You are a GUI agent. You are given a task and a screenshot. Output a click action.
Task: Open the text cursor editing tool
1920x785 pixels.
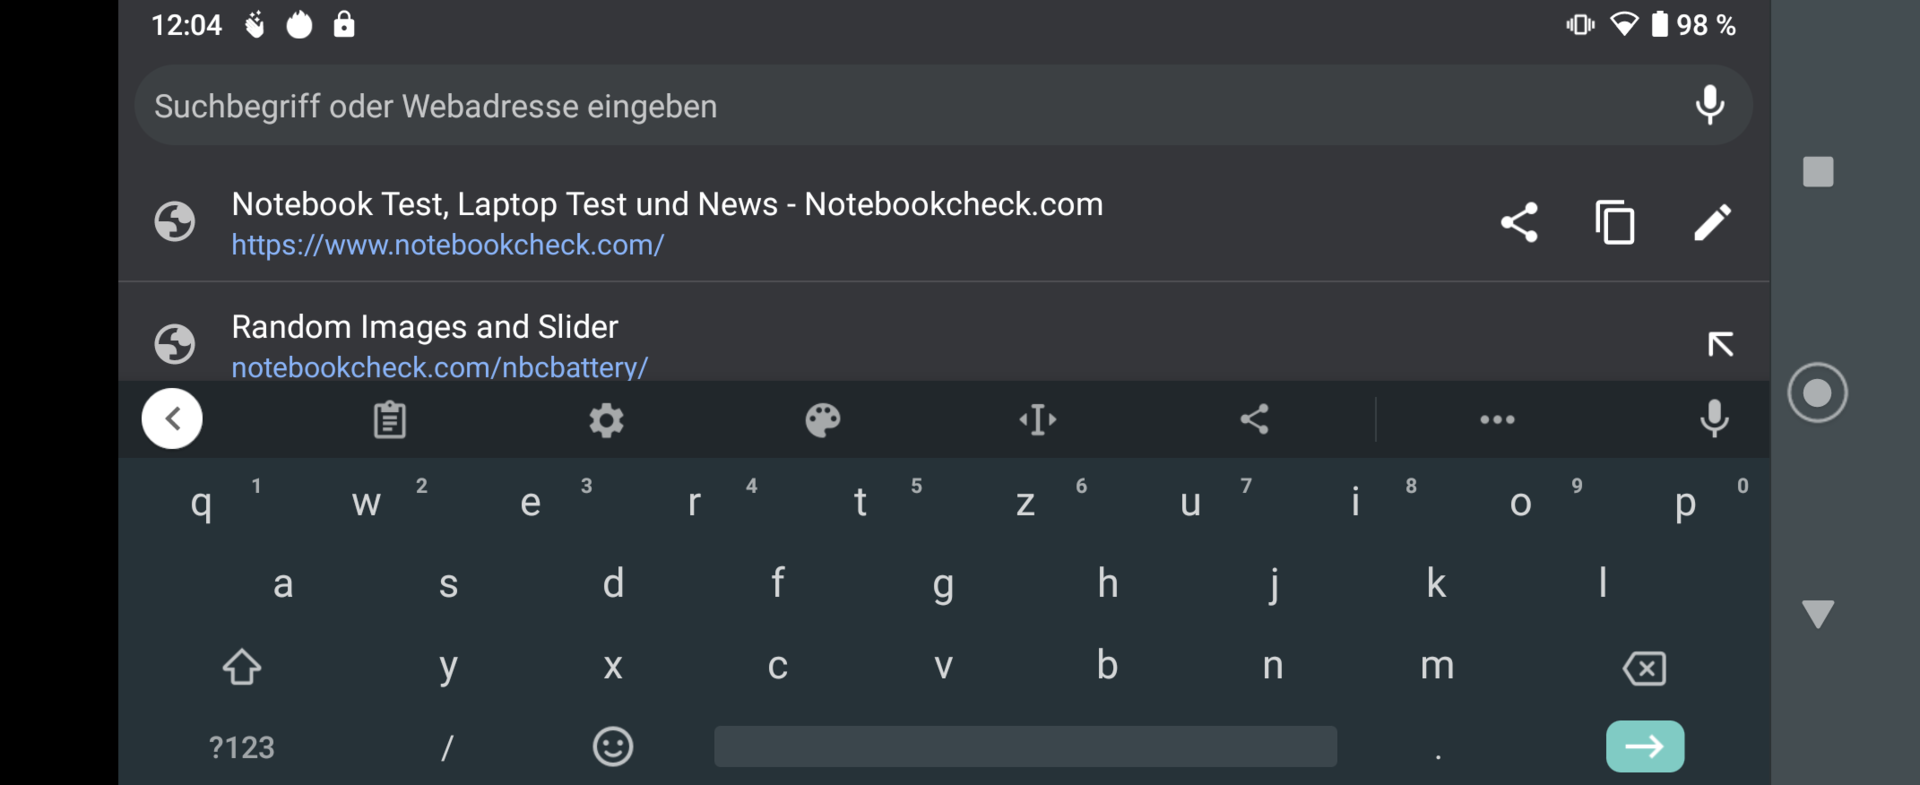click(x=1038, y=420)
